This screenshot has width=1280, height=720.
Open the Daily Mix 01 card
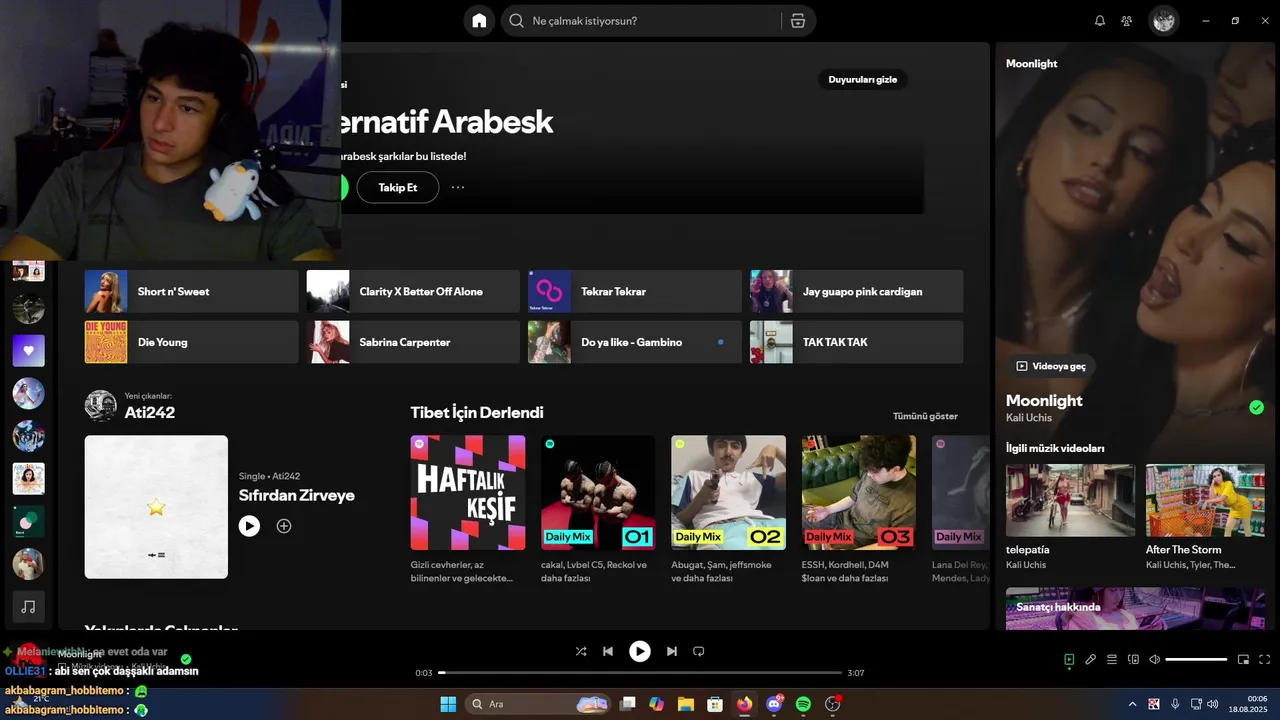click(598, 509)
